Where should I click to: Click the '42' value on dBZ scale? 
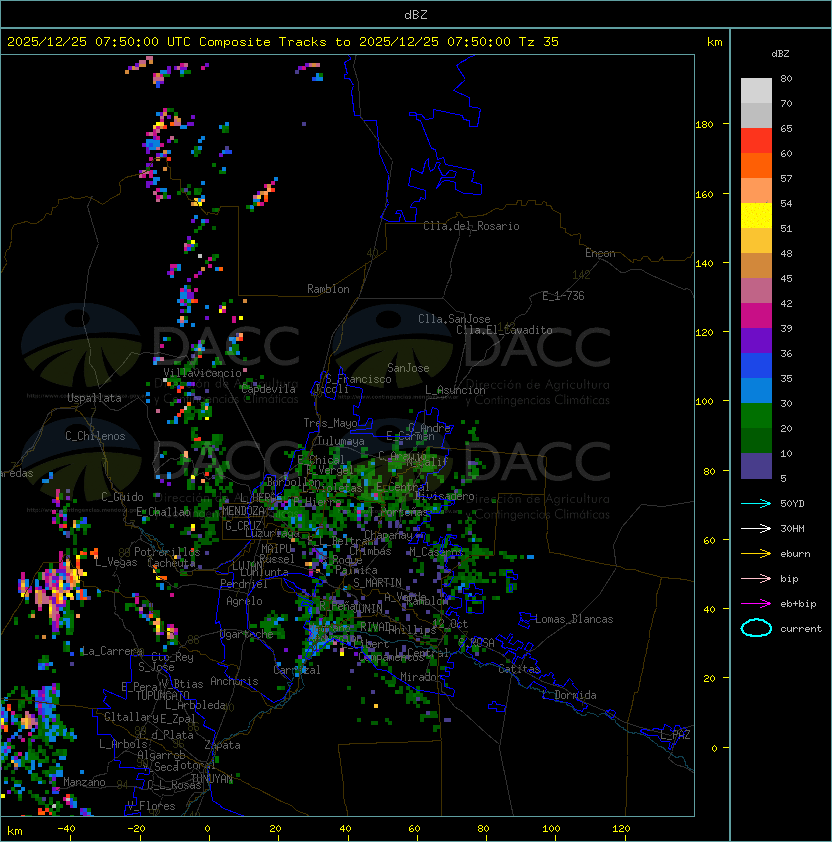(786, 303)
